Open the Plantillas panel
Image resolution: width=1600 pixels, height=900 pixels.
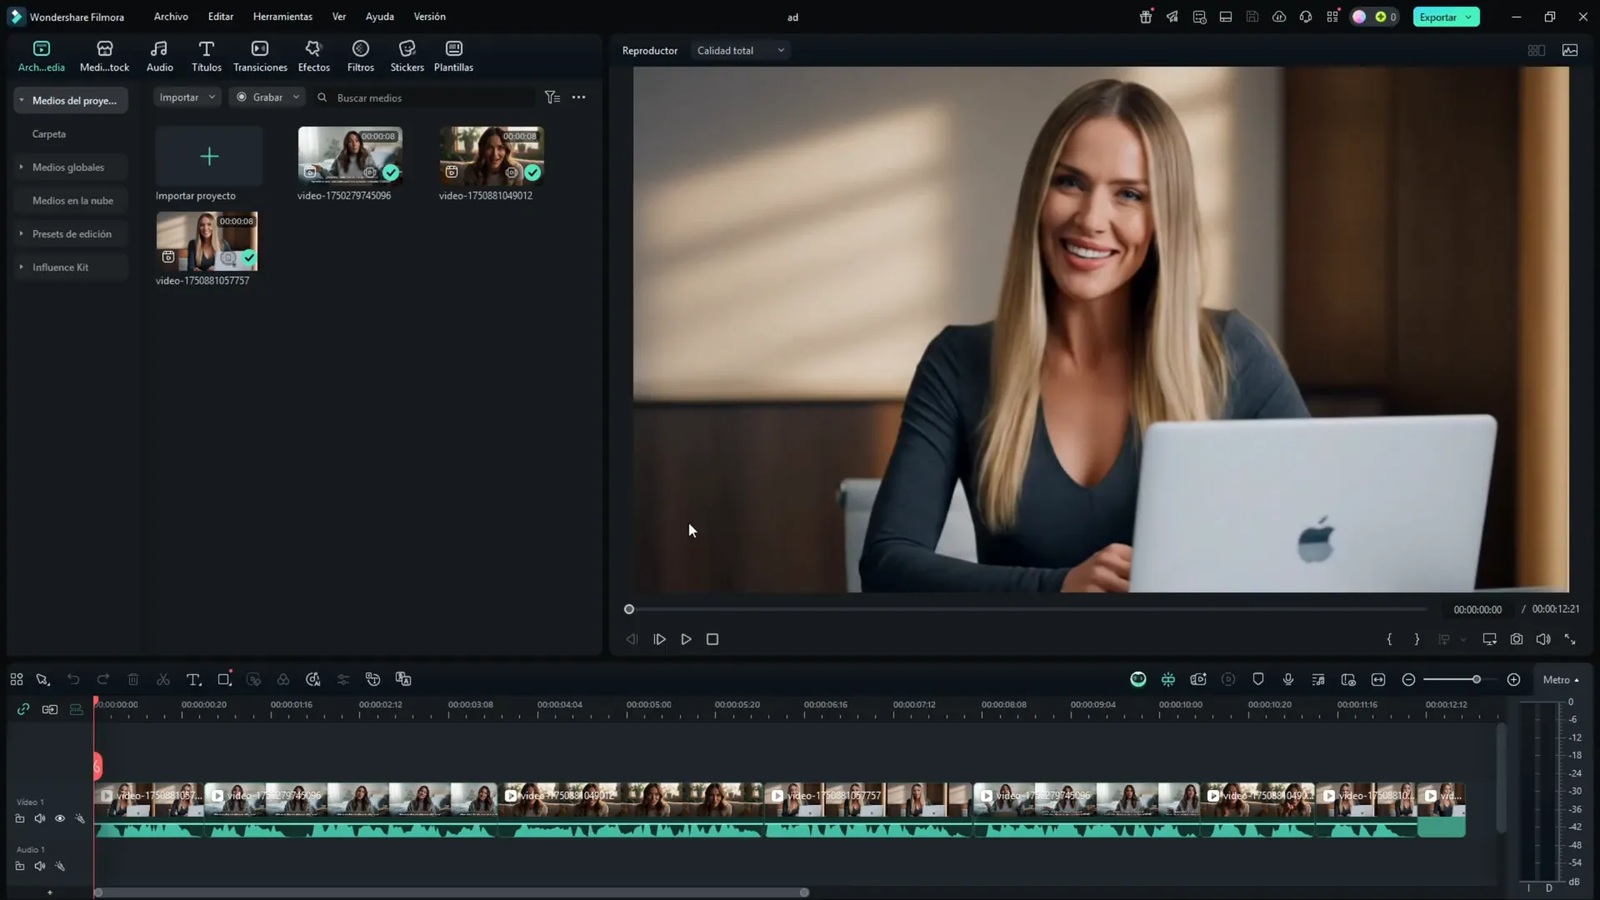click(453, 55)
